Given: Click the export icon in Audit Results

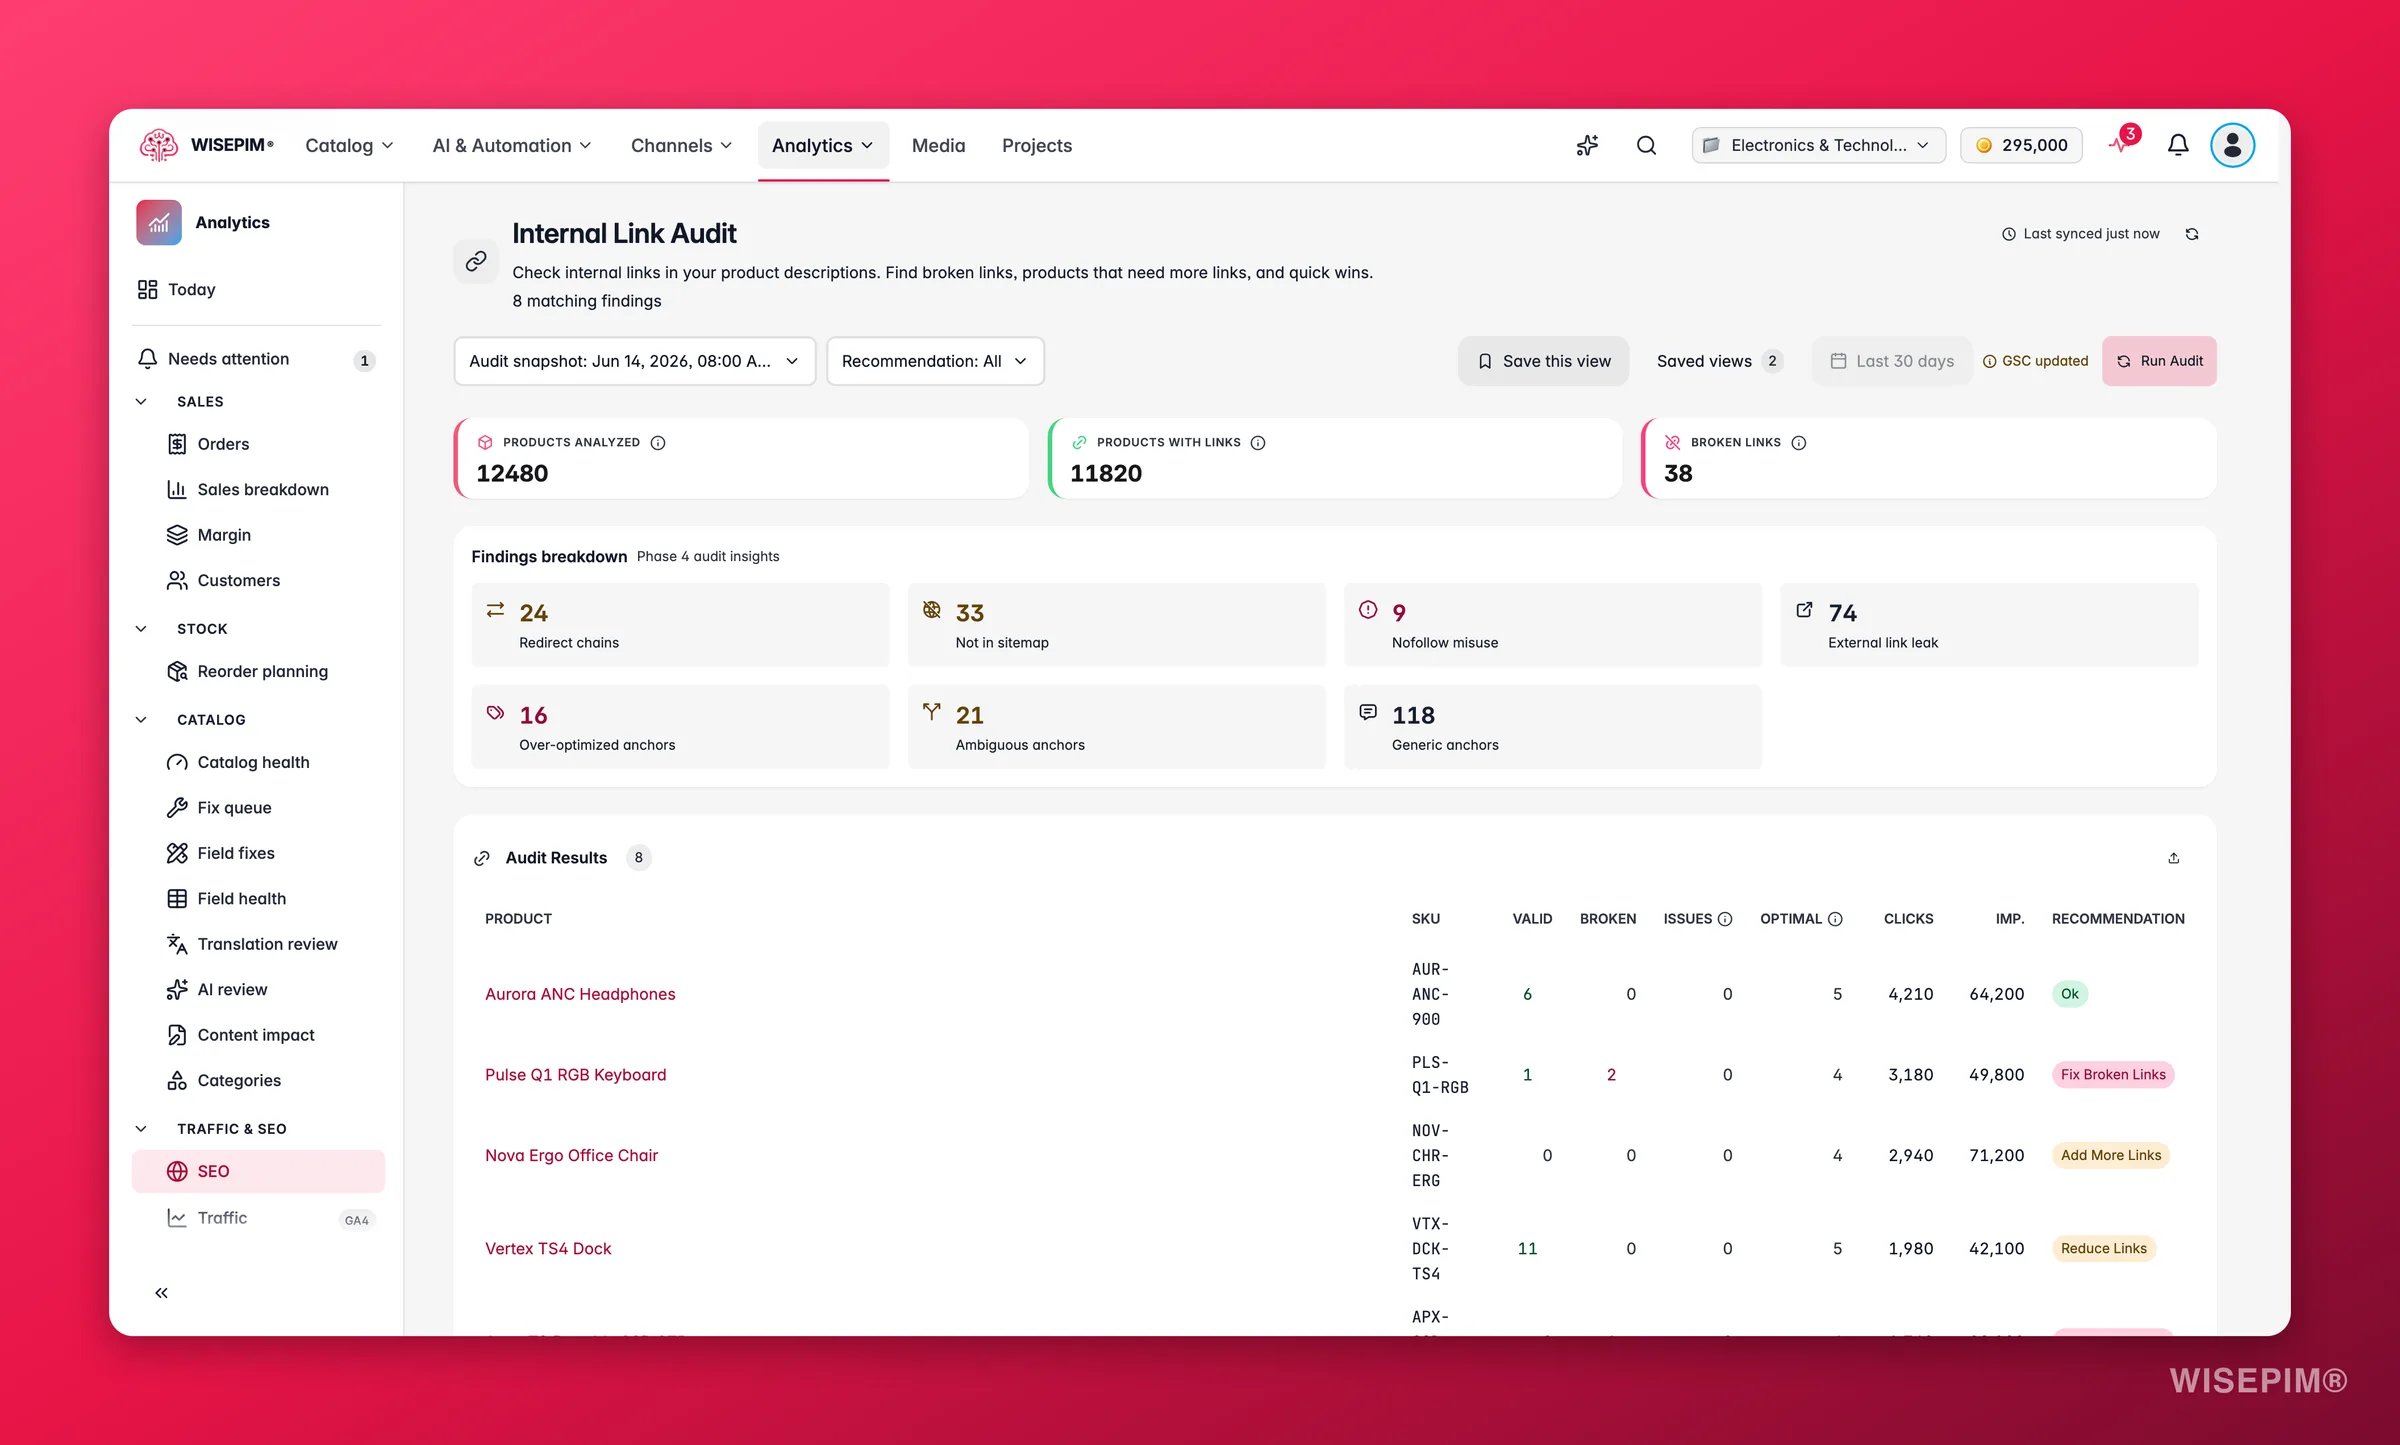Looking at the screenshot, I should coord(2173,858).
